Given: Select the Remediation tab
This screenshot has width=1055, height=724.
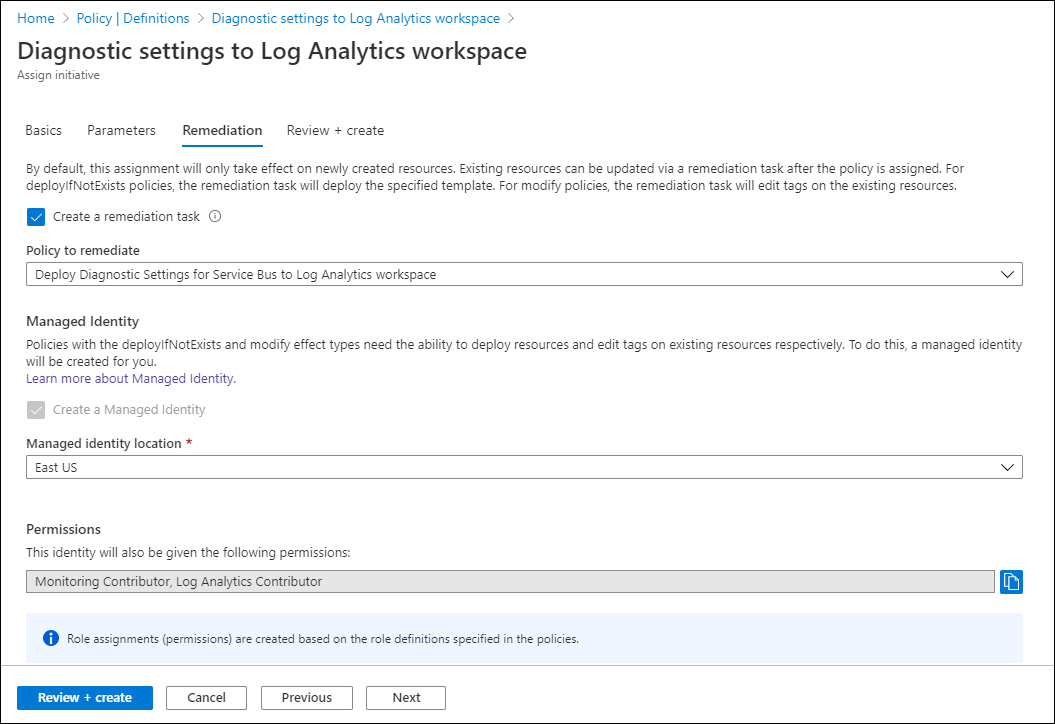Looking at the screenshot, I should [x=222, y=130].
